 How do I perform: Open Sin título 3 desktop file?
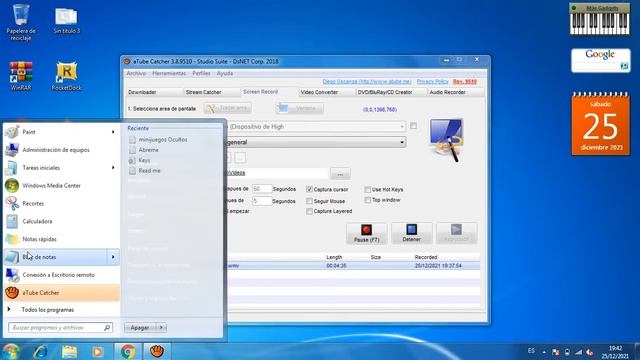point(67,20)
